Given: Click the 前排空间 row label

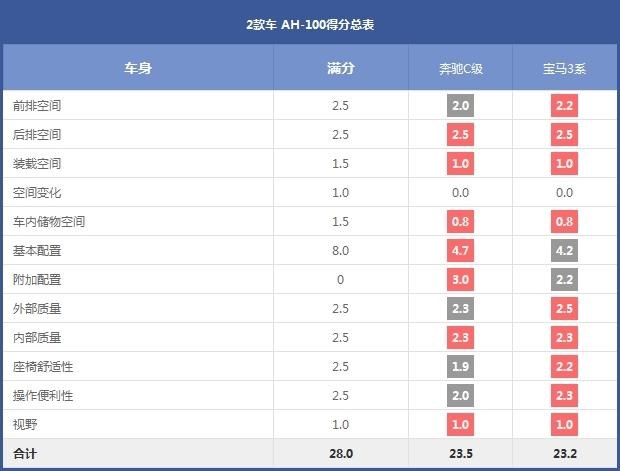Looking at the screenshot, I should tap(37, 105).
